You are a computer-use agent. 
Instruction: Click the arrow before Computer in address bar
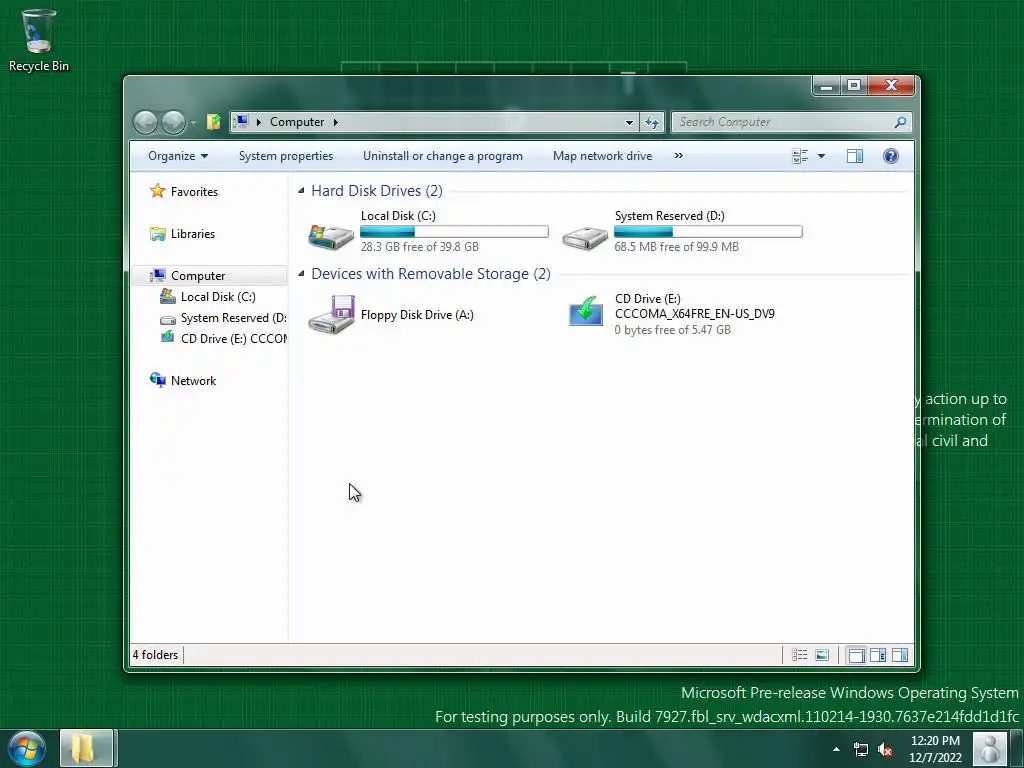[x=259, y=122]
